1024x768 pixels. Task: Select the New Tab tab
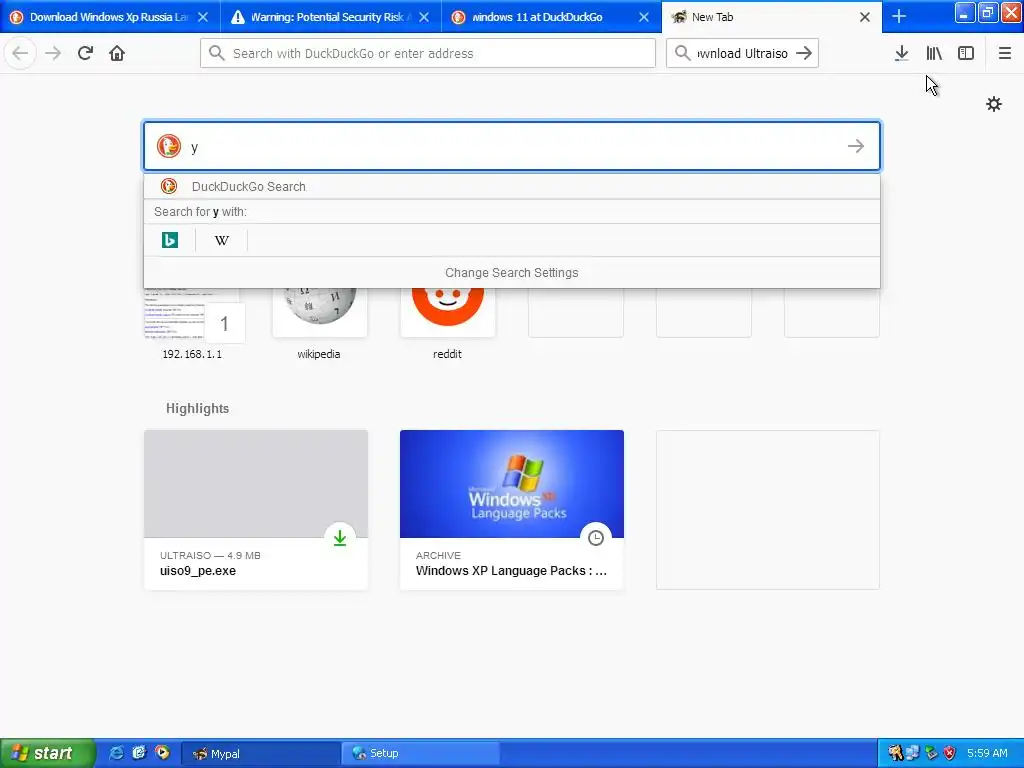pos(772,17)
